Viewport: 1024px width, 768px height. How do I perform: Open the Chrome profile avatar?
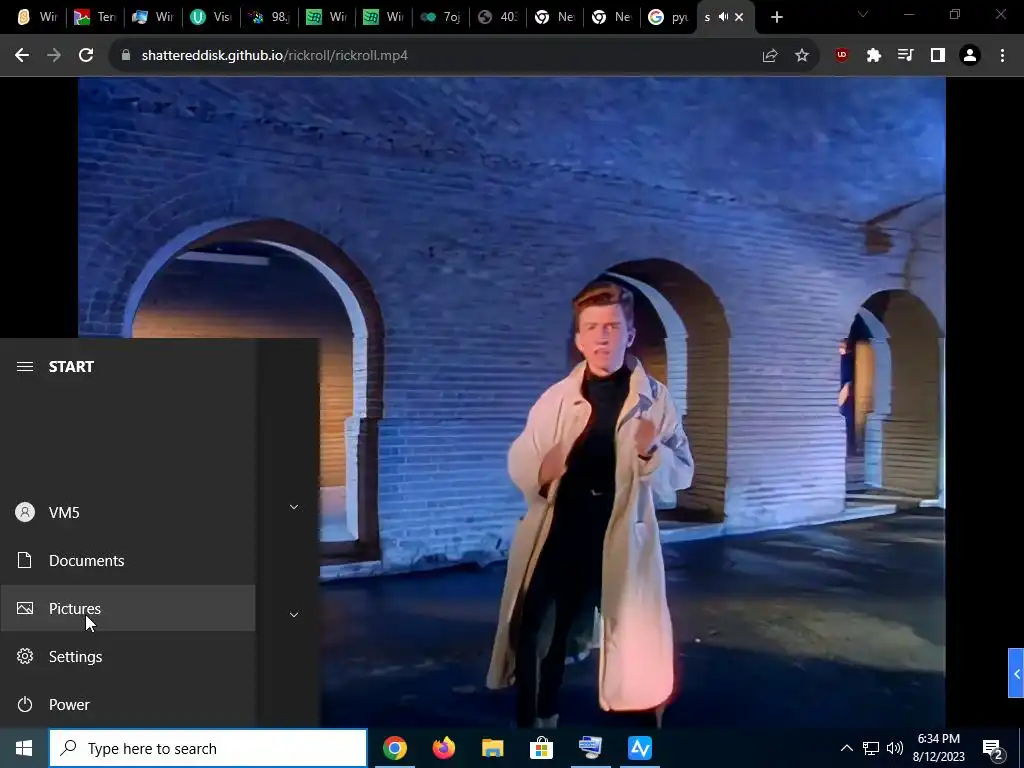pos(970,56)
